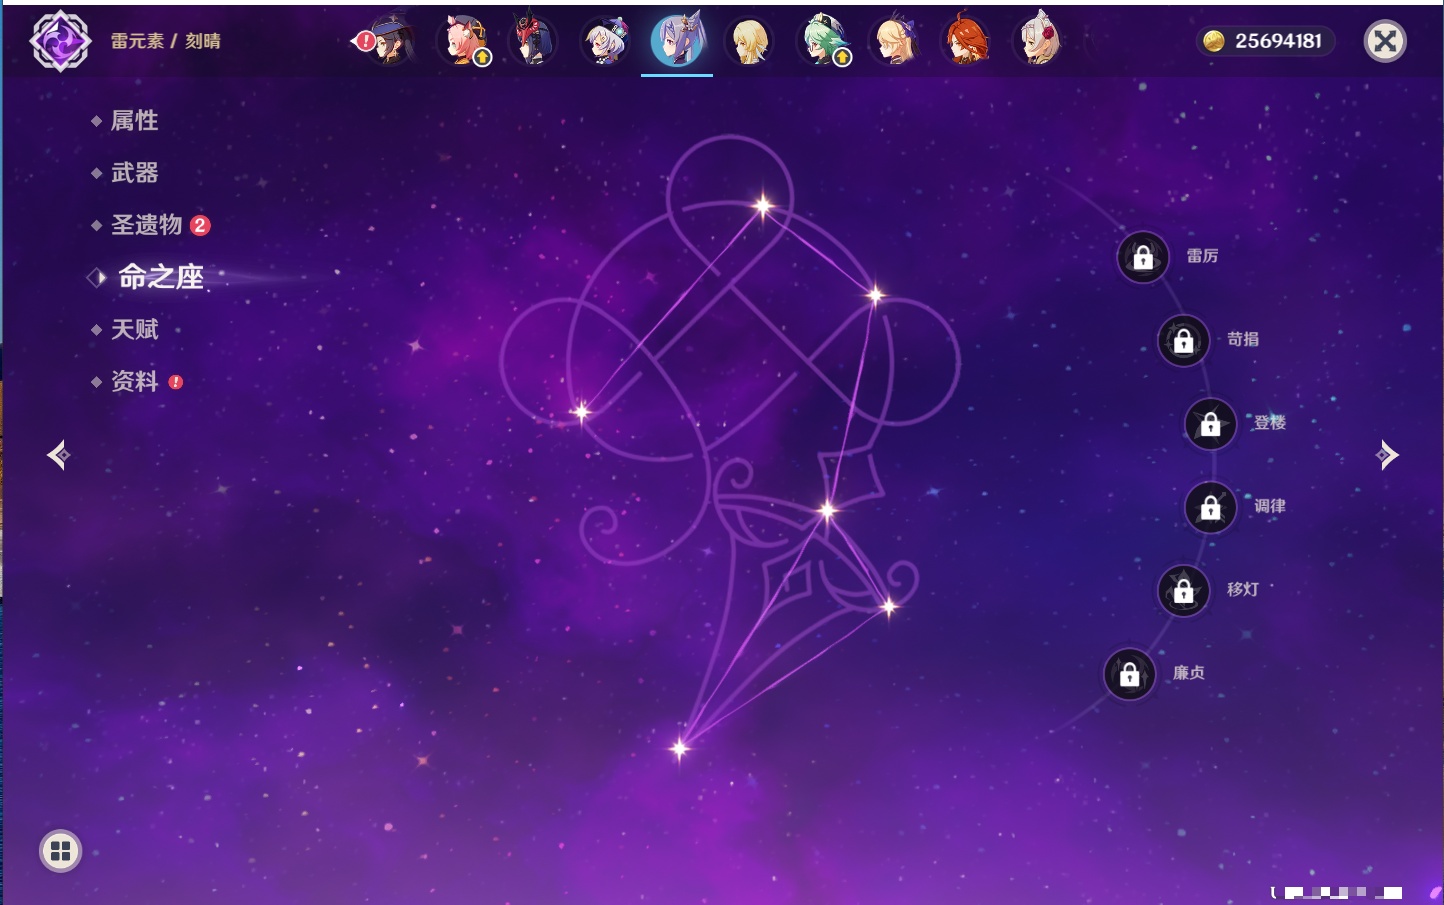1444x905 pixels.
Task: Click the Electro element emblem icon
Action: pos(60,41)
